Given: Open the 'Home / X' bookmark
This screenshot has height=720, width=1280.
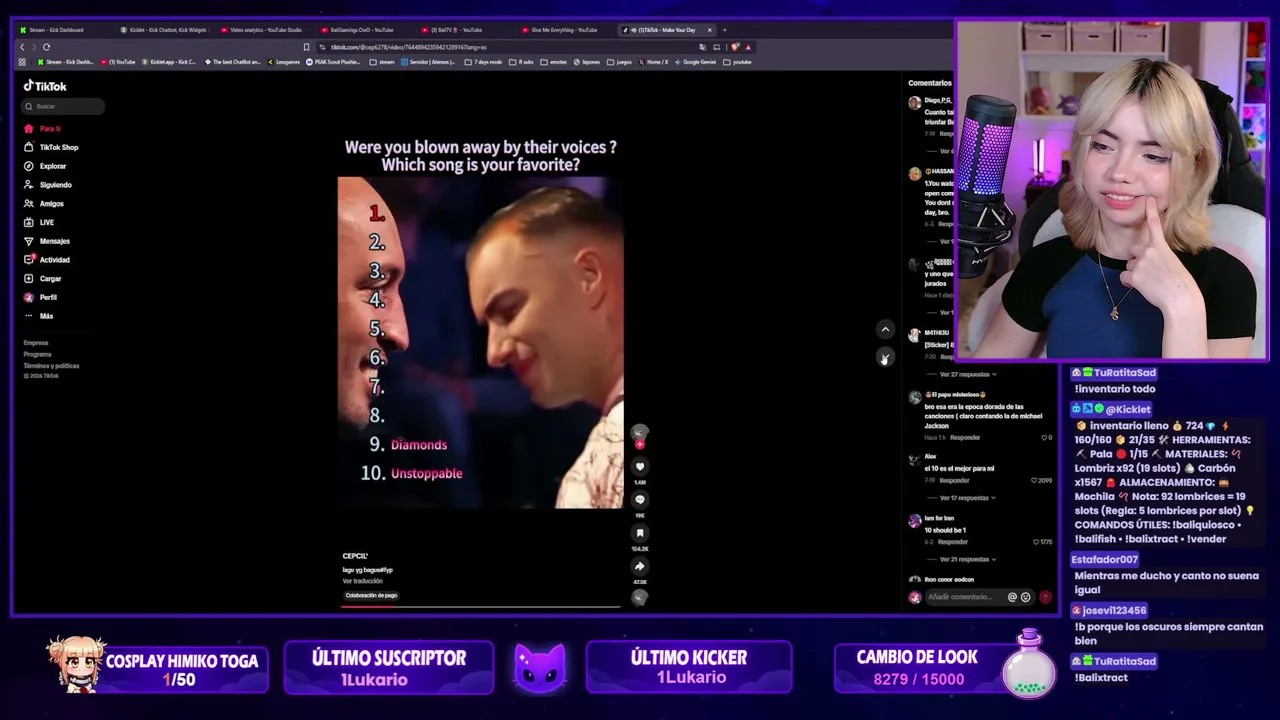Looking at the screenshot, I should 653,62.
